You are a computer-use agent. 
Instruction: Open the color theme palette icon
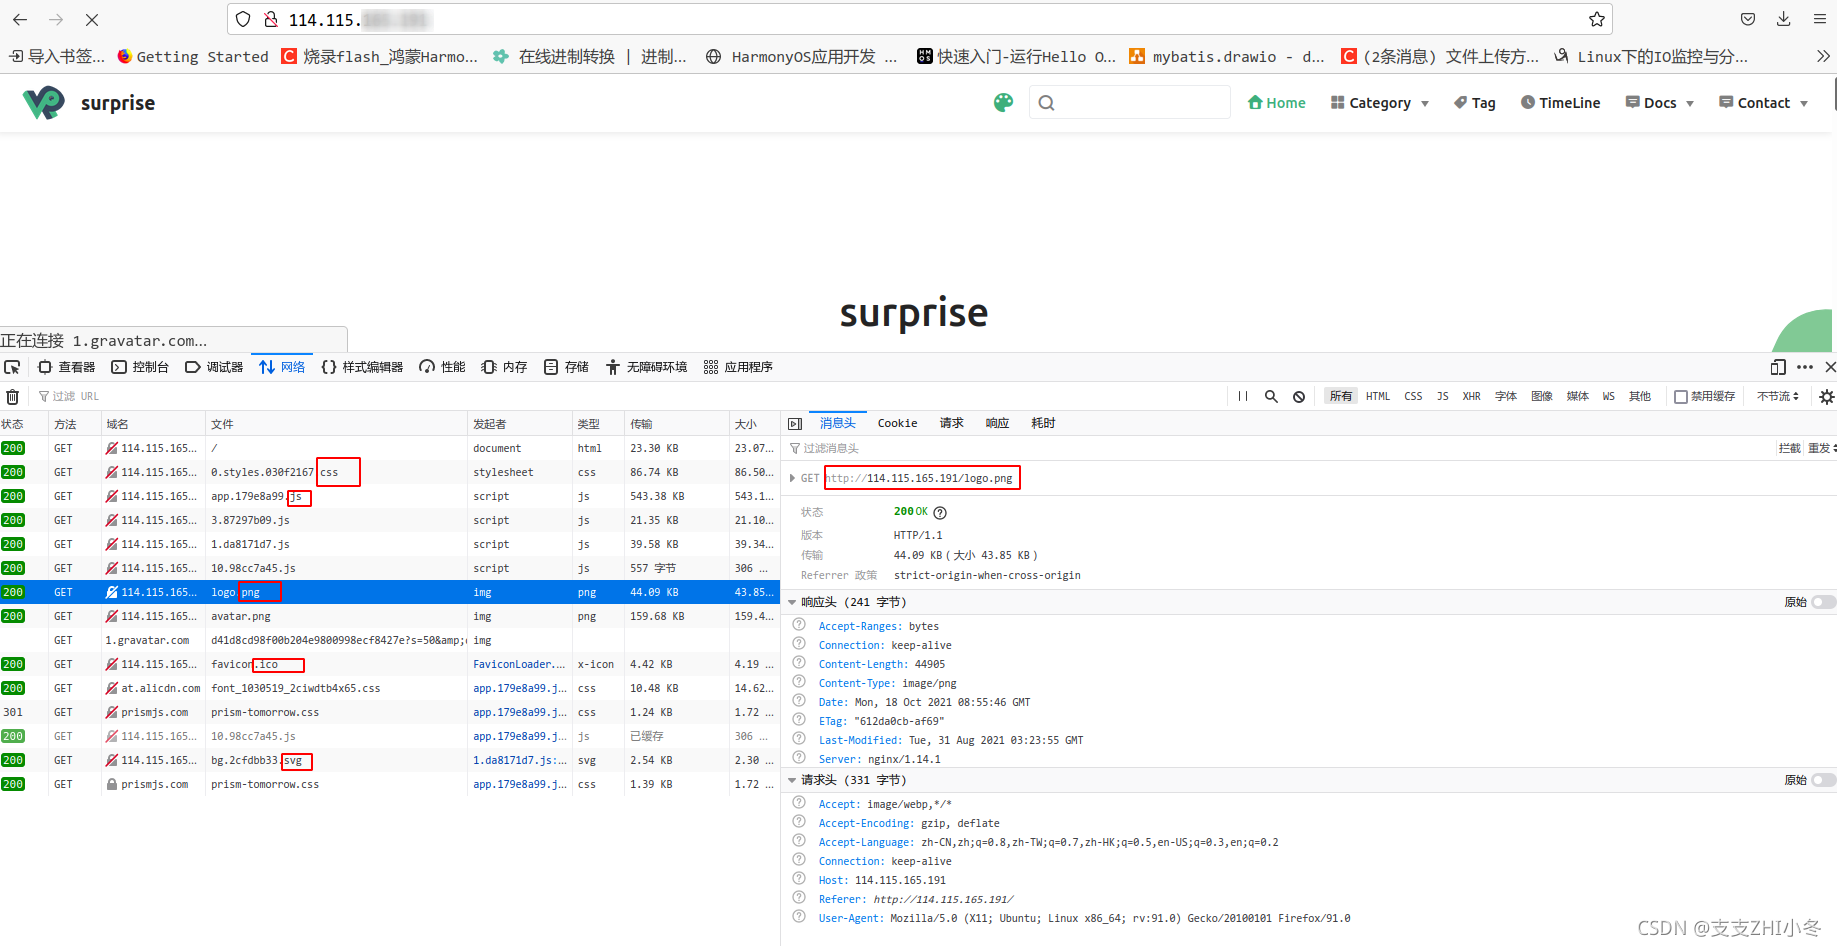[1003, 102]
